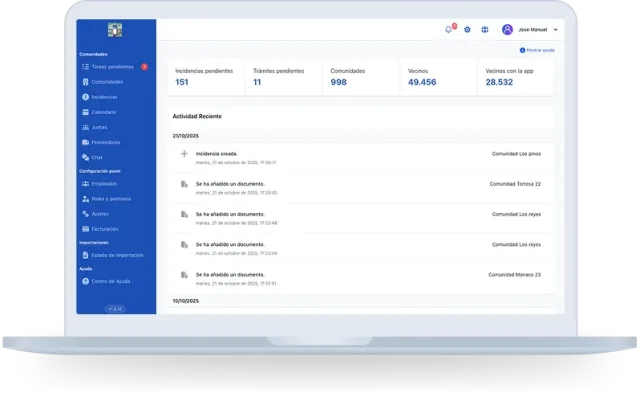Open the Incidencias pendientes 151 card
The width and height of the screenshot is (640, 397).
pyautogui.click(x=206, y=78)
